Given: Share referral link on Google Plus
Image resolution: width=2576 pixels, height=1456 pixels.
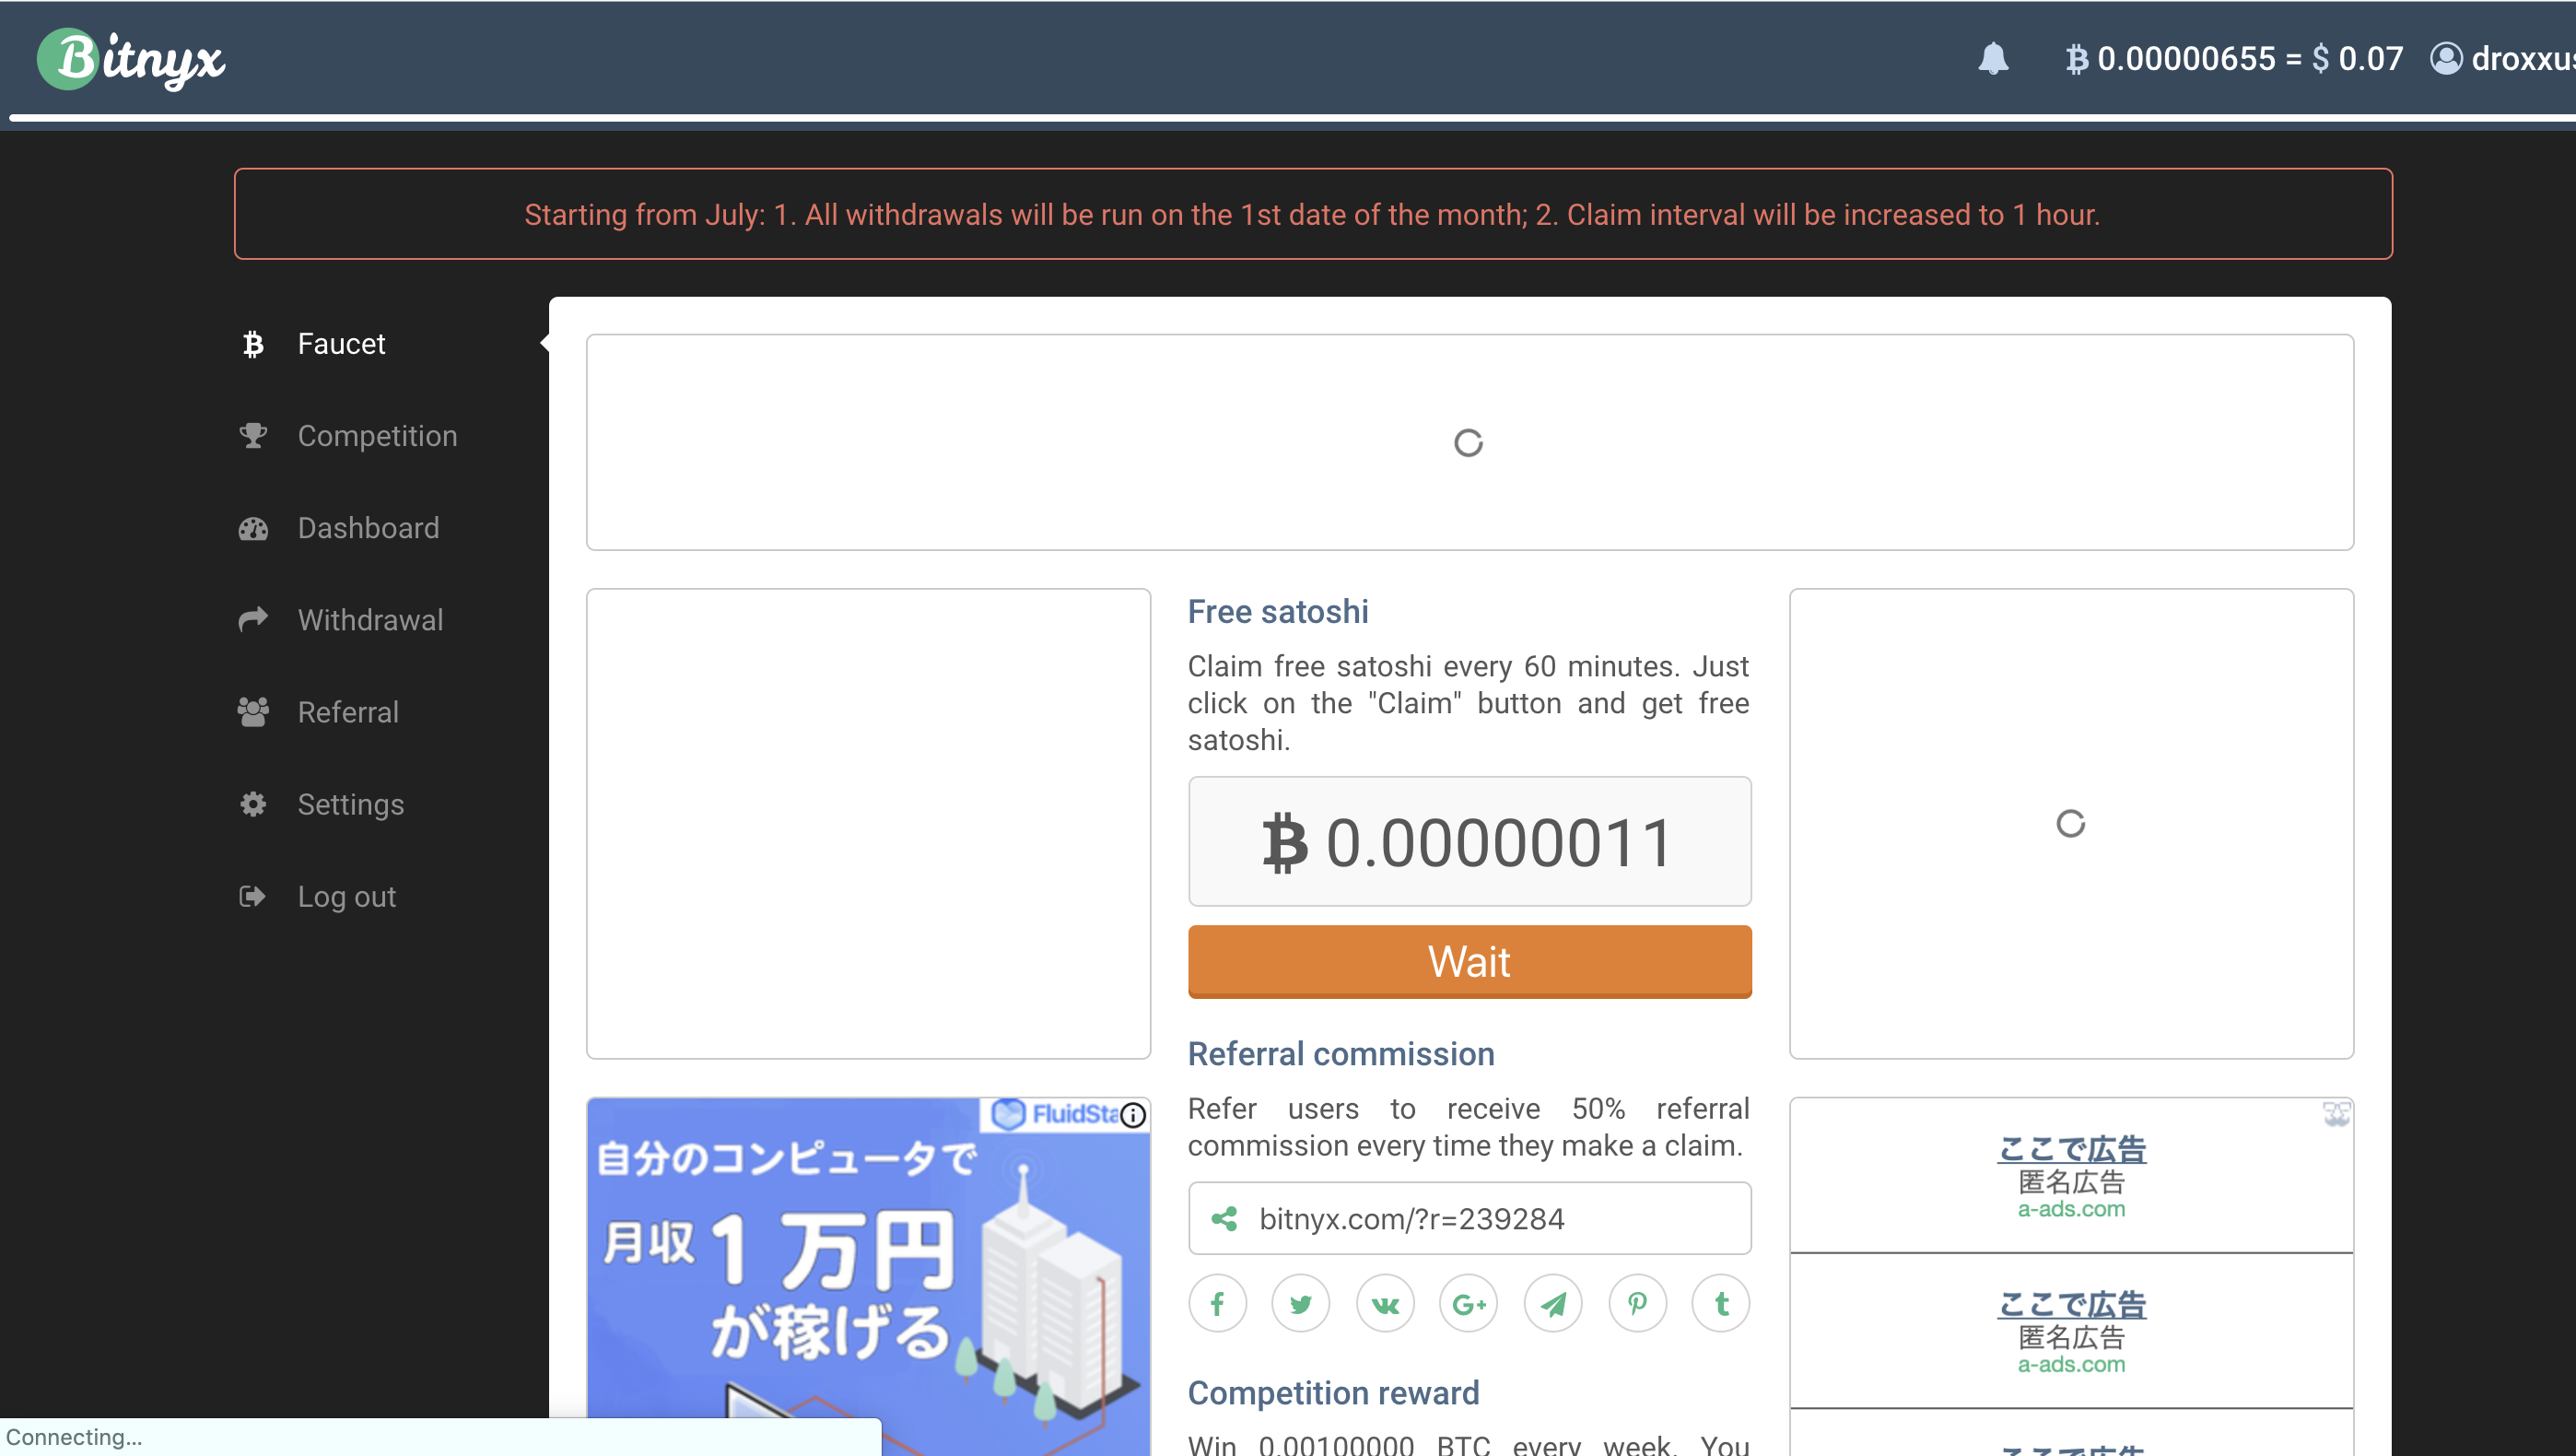Looking at the screenshot, I should (x=1468, y=1304).
